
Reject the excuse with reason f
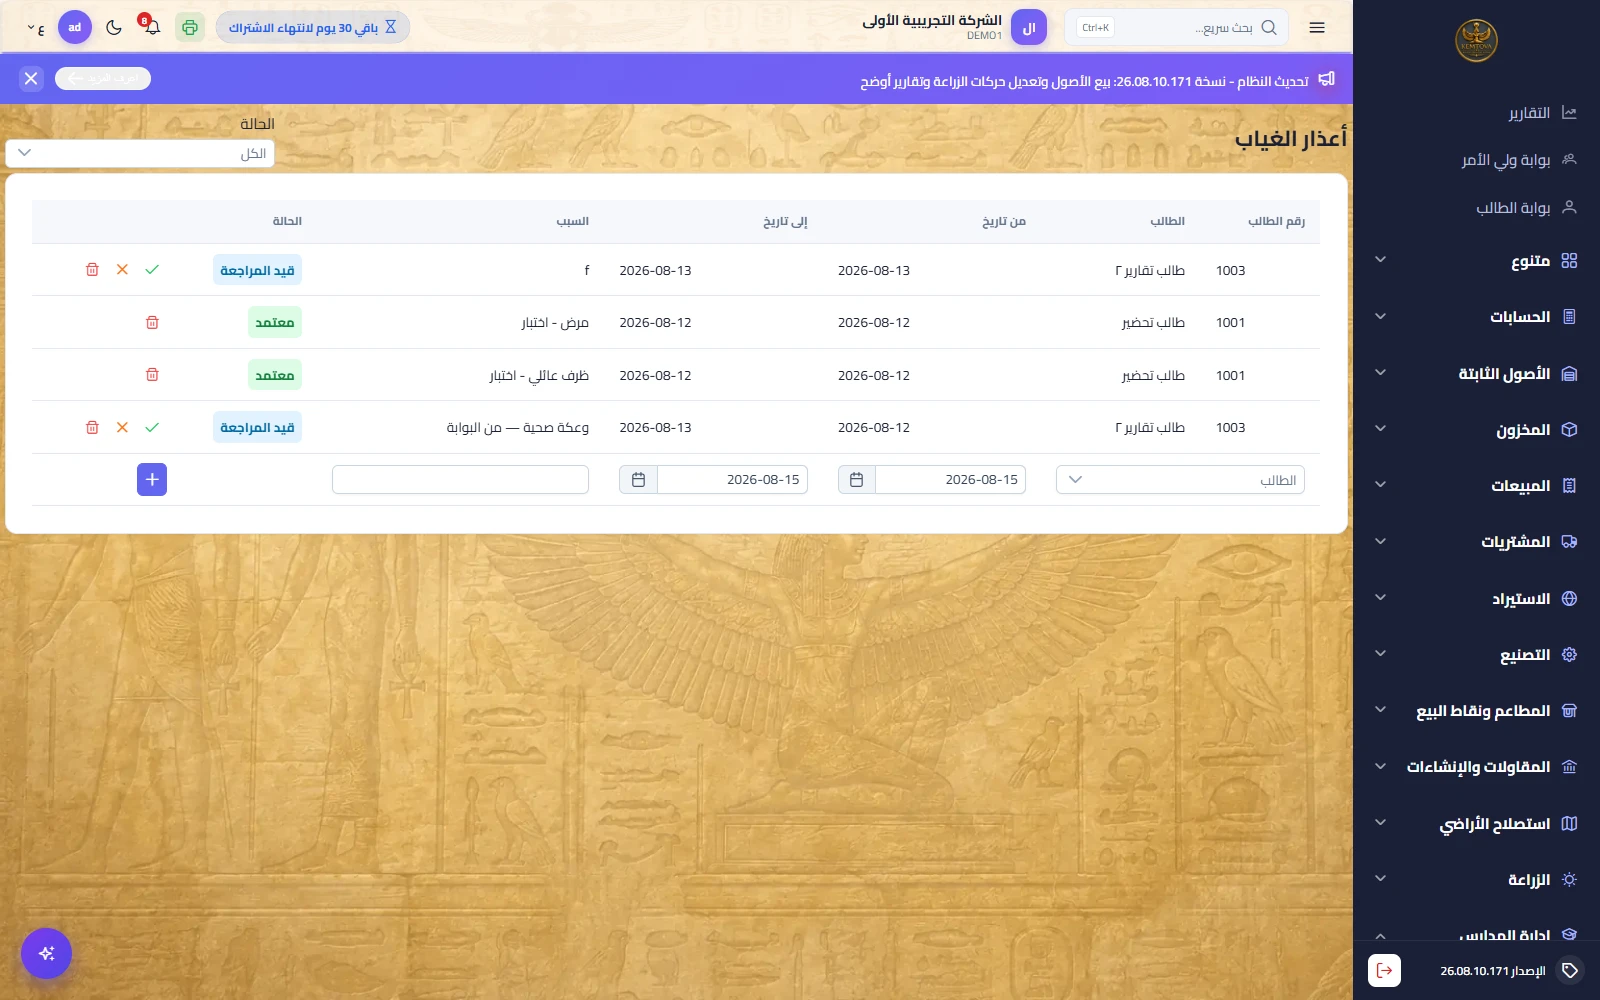click(x=122, y=270)
